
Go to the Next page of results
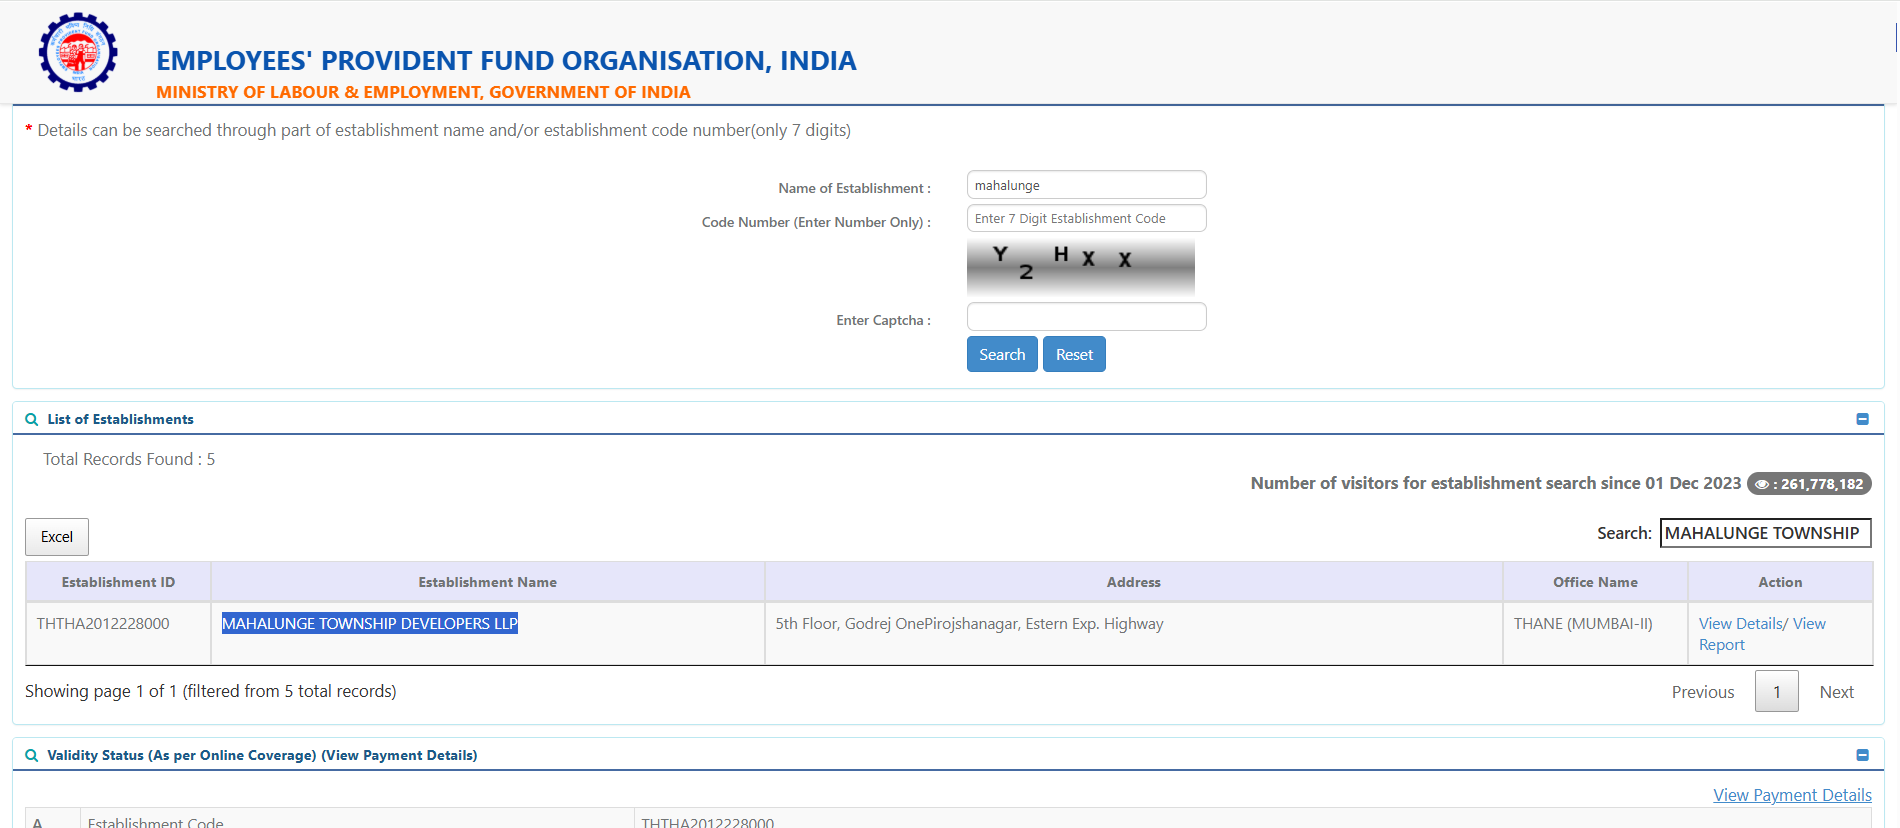point(1836,692)
